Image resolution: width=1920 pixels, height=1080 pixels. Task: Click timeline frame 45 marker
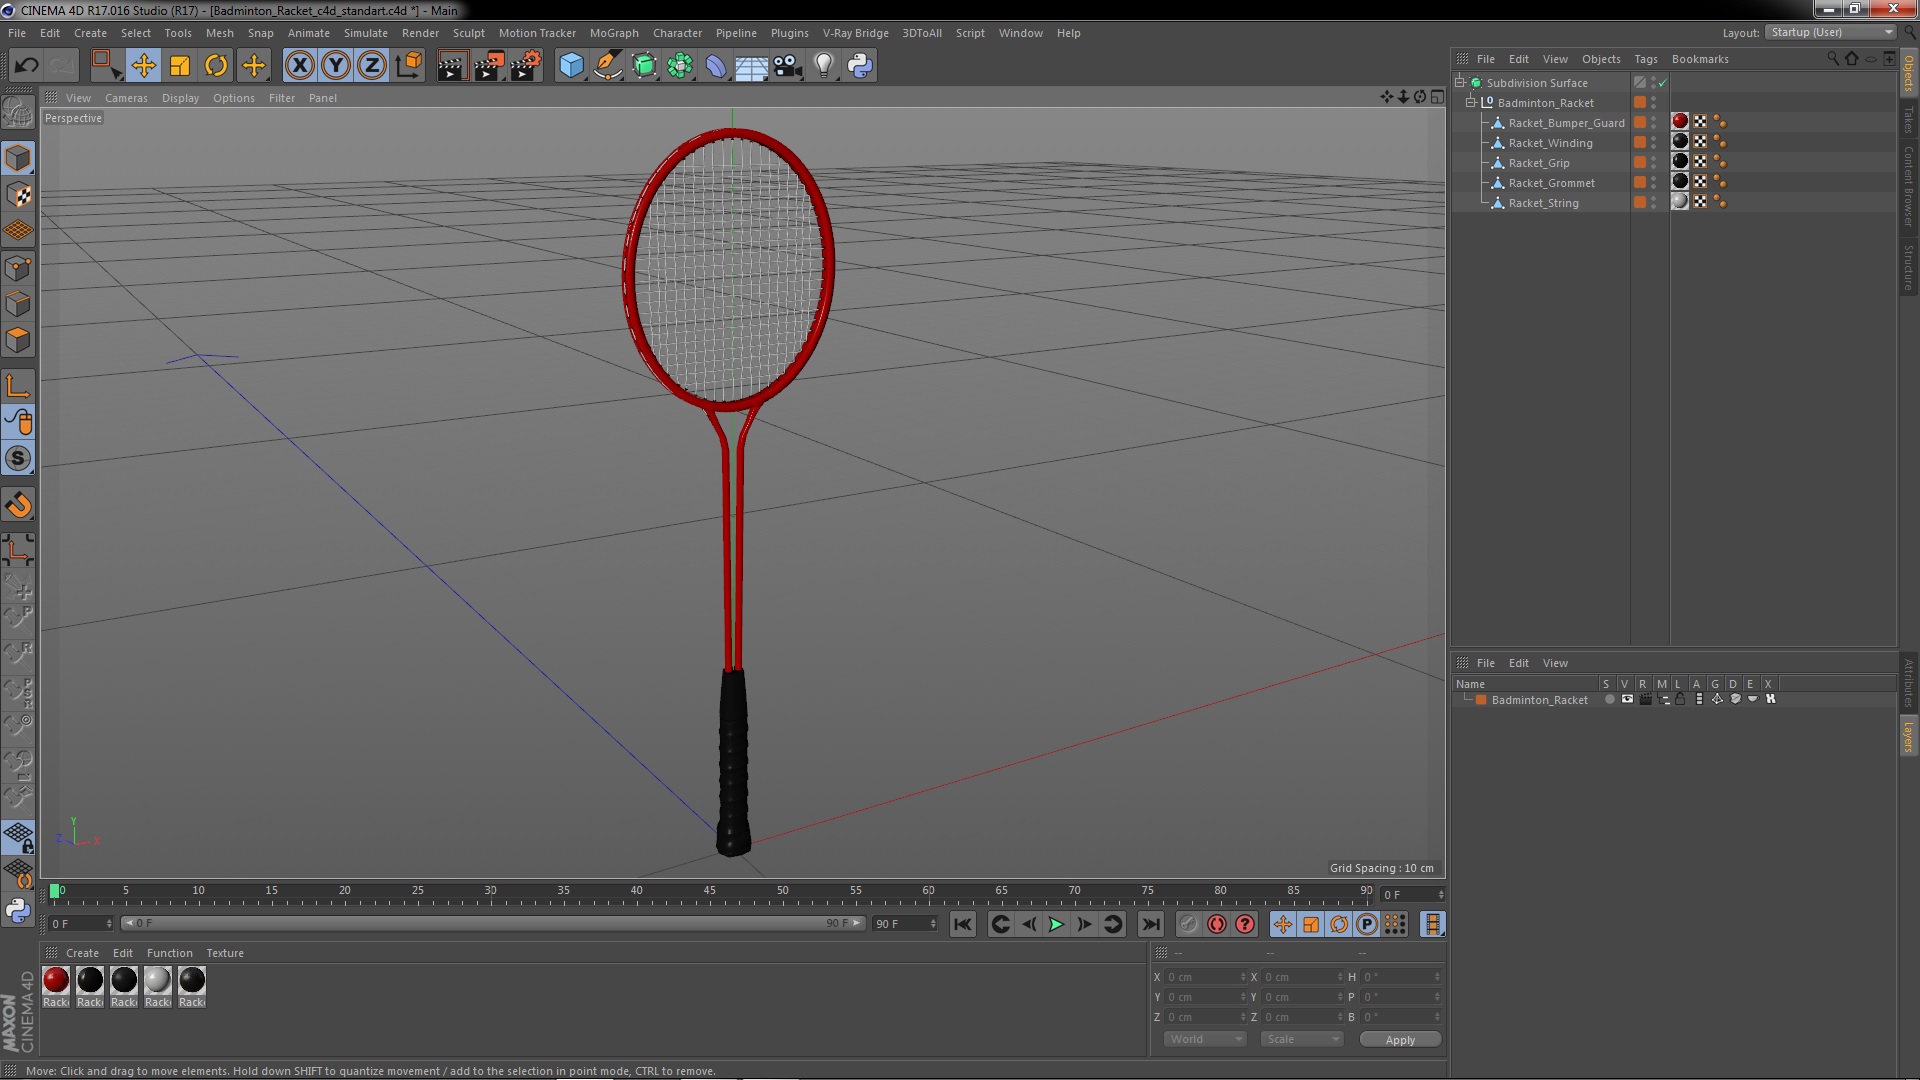(x=709, y=891)
